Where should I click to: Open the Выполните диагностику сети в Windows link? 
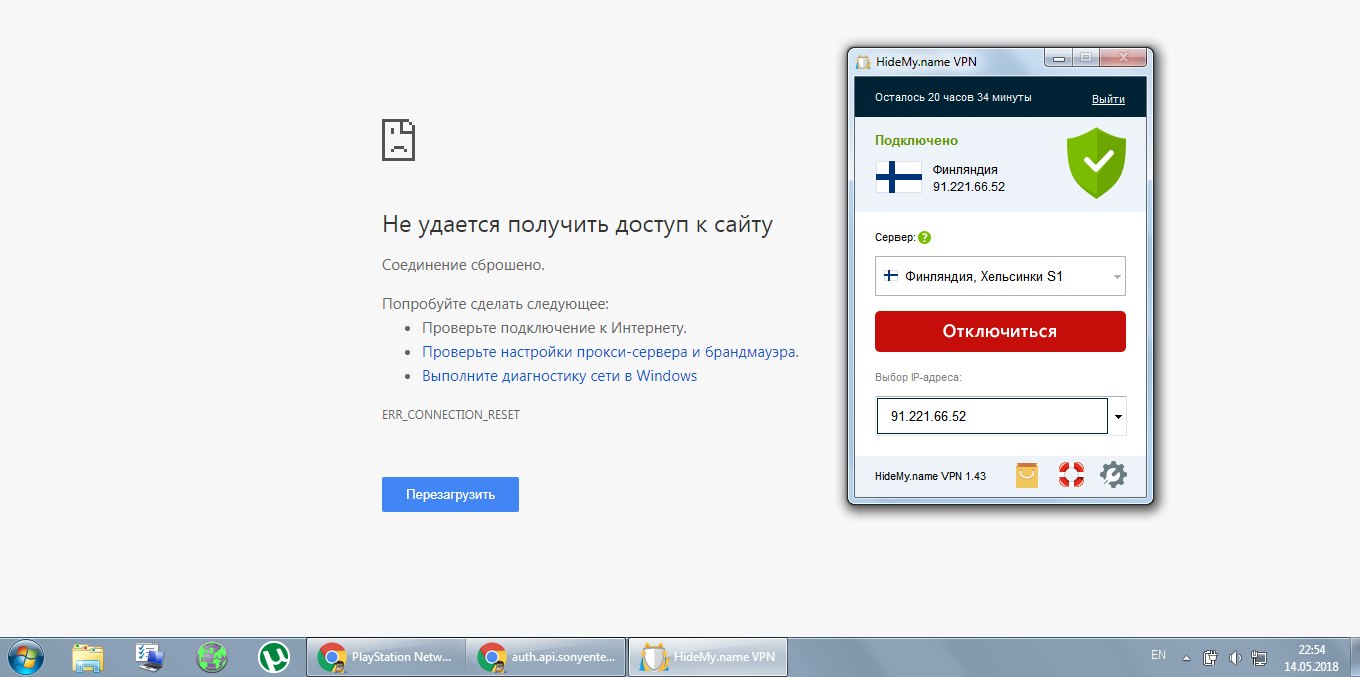(559, 376)
